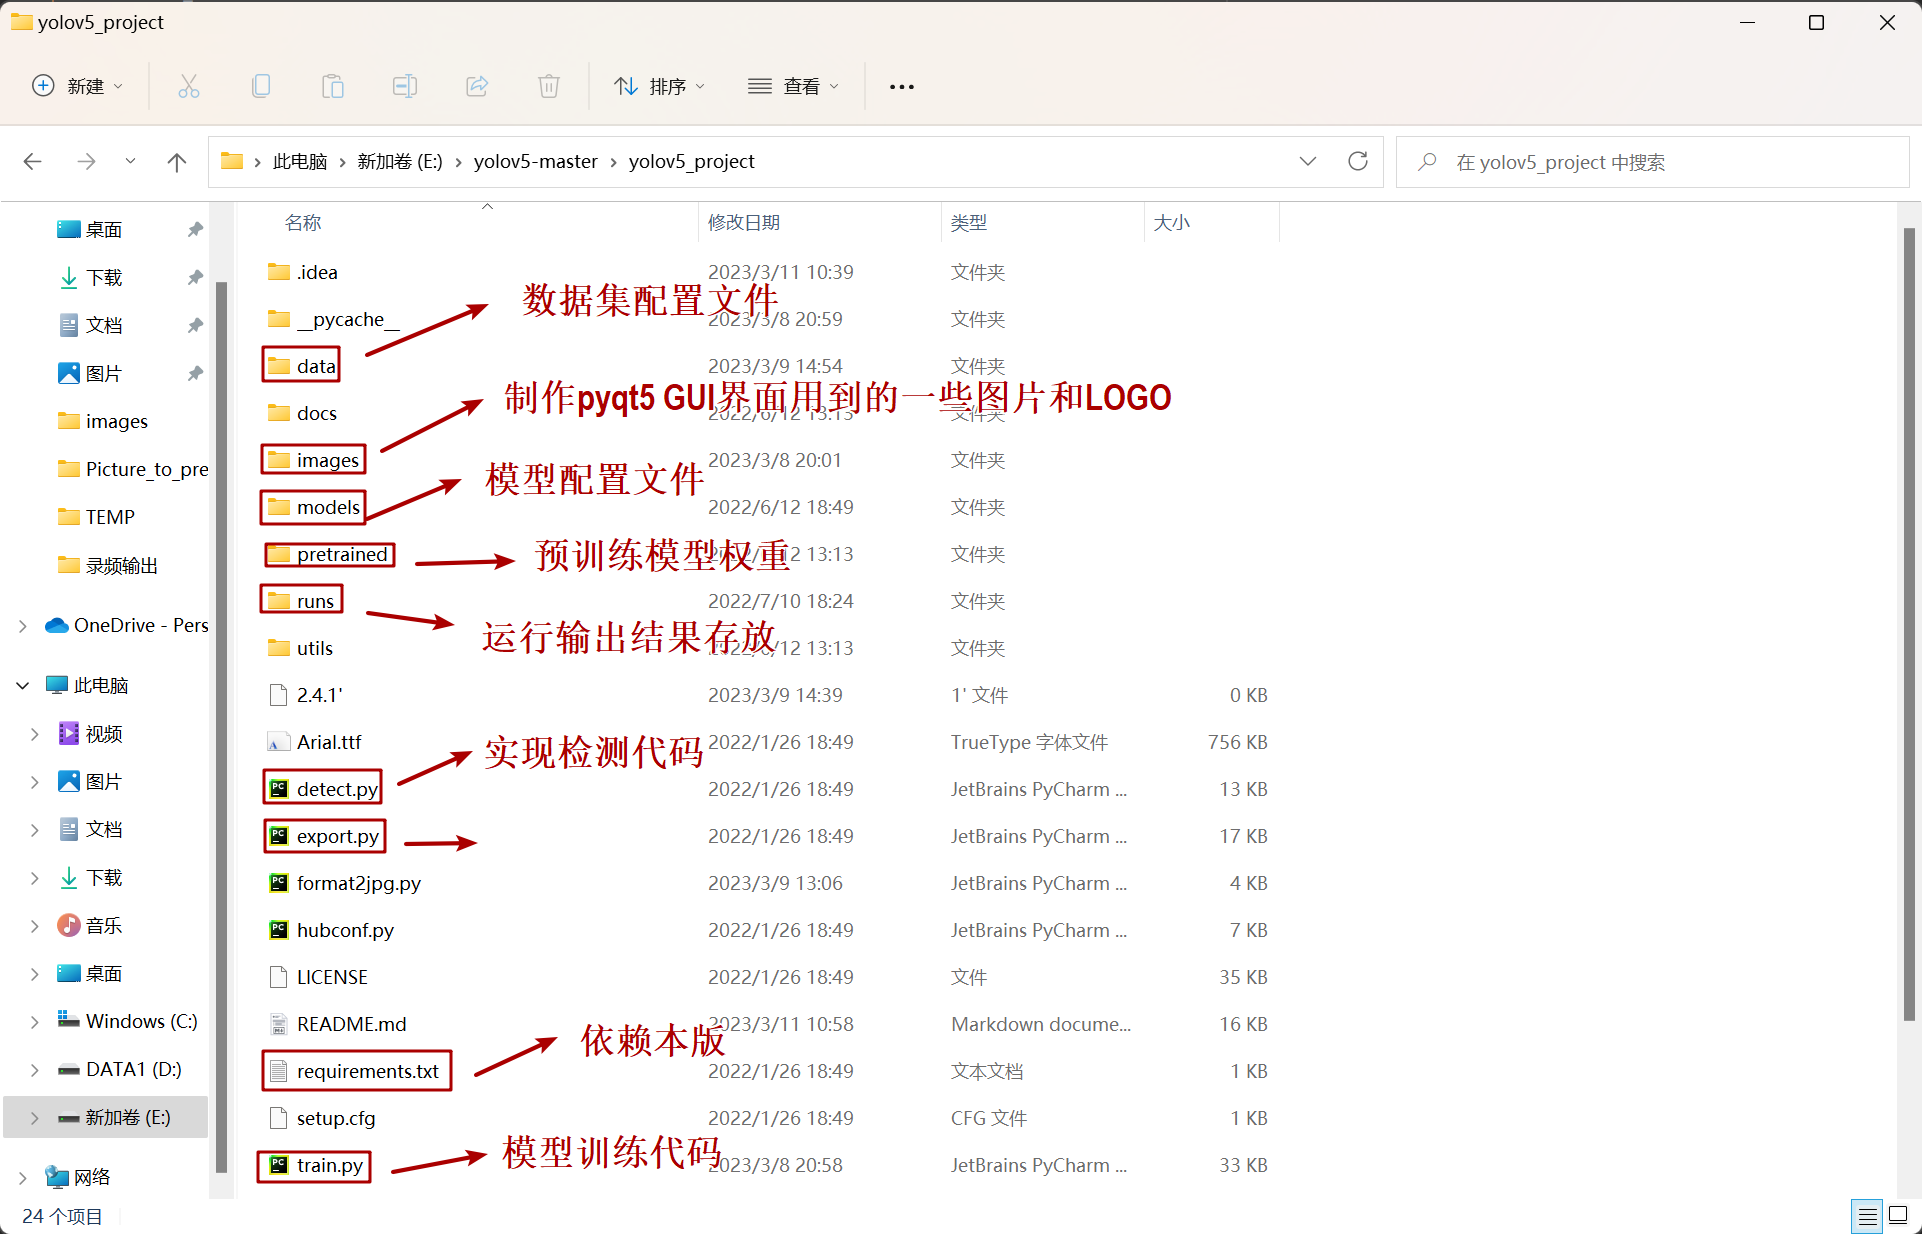
Task: Click the navigation pane scrollbar
Action: [x=222, y=726]
